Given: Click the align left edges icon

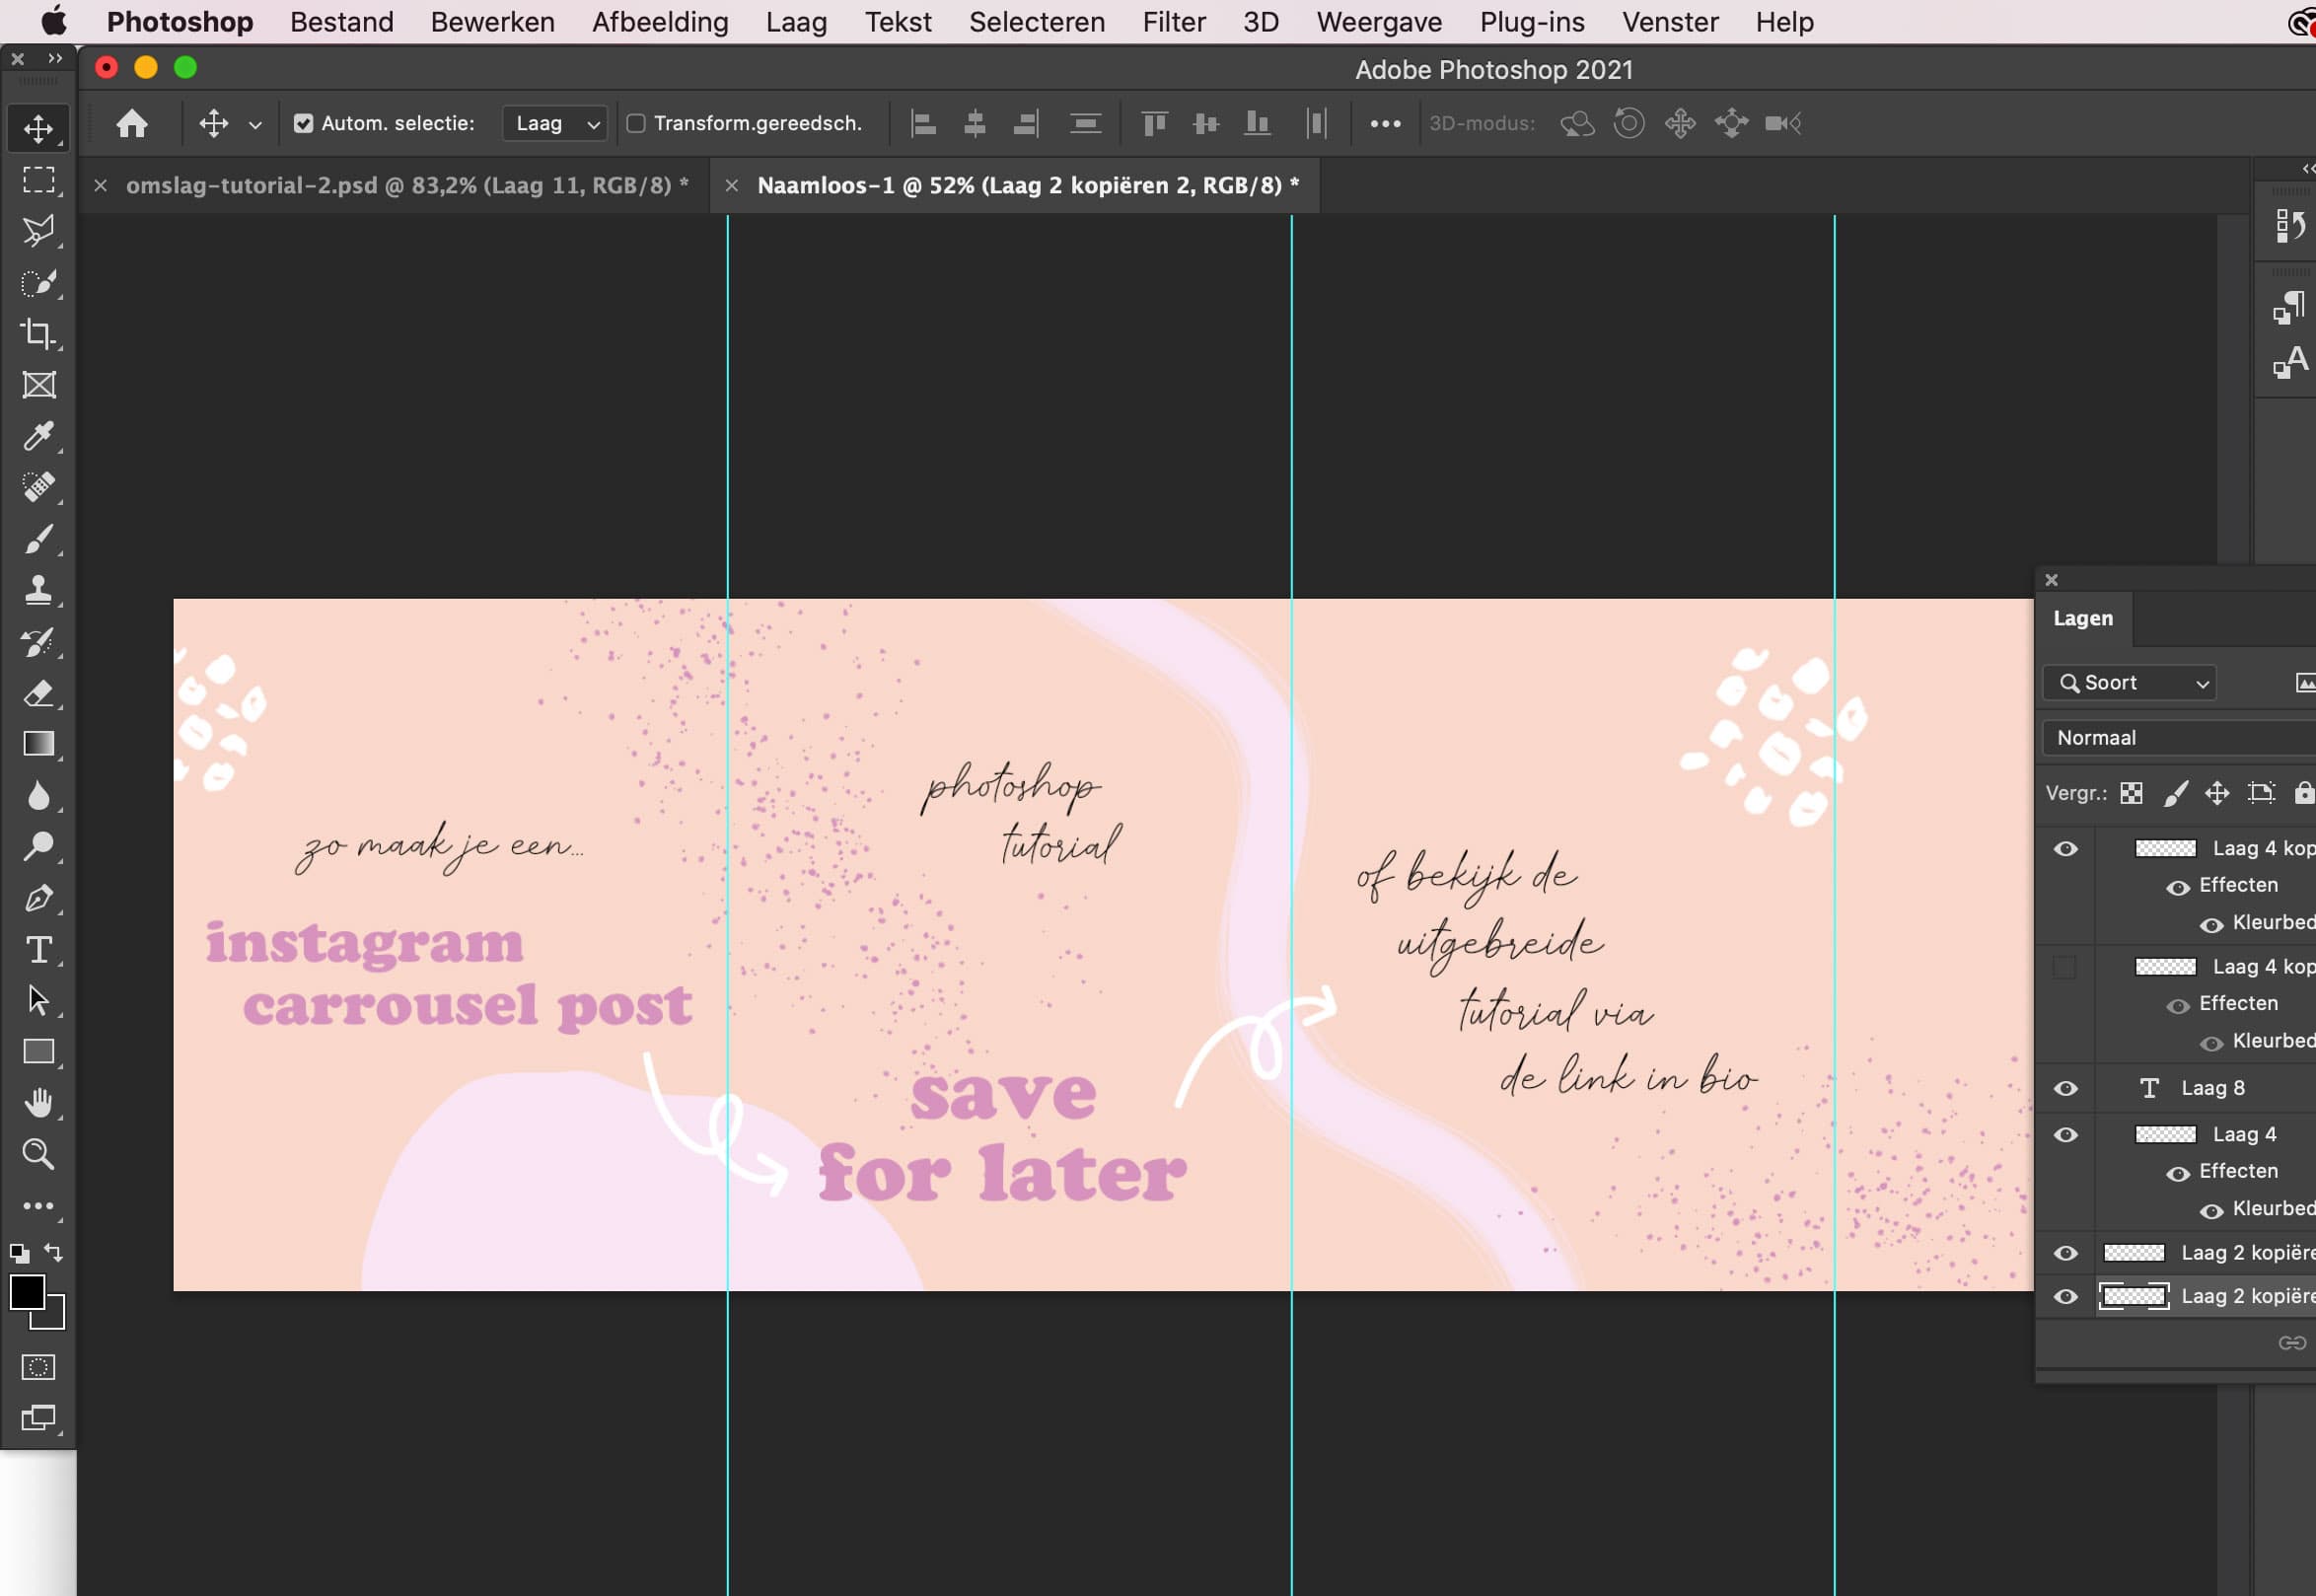Looking at the screenshot, I should click(x=923, y=122).
